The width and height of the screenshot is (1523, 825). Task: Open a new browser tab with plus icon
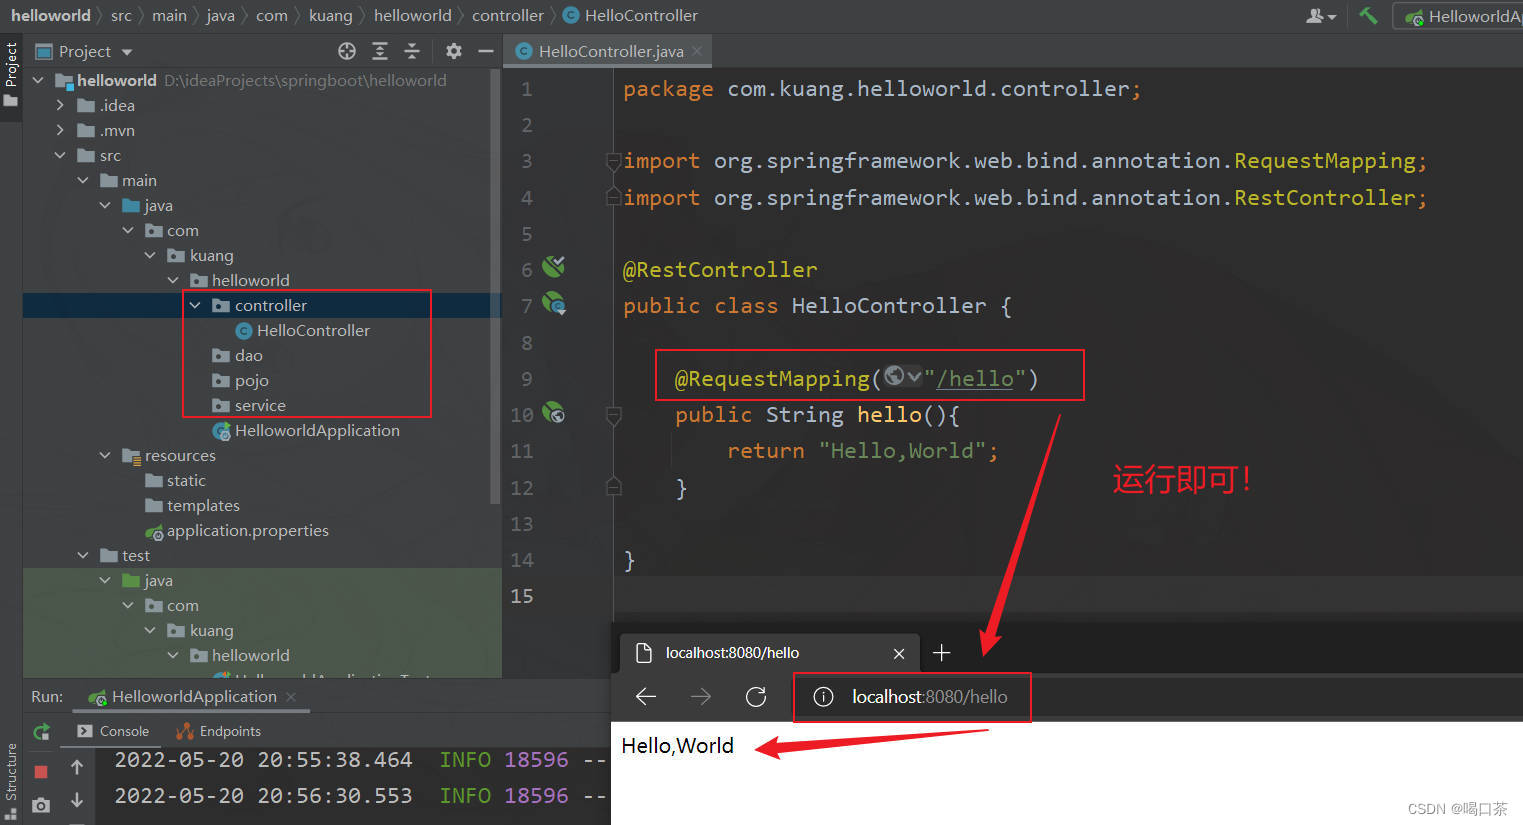tap(941, 653)
